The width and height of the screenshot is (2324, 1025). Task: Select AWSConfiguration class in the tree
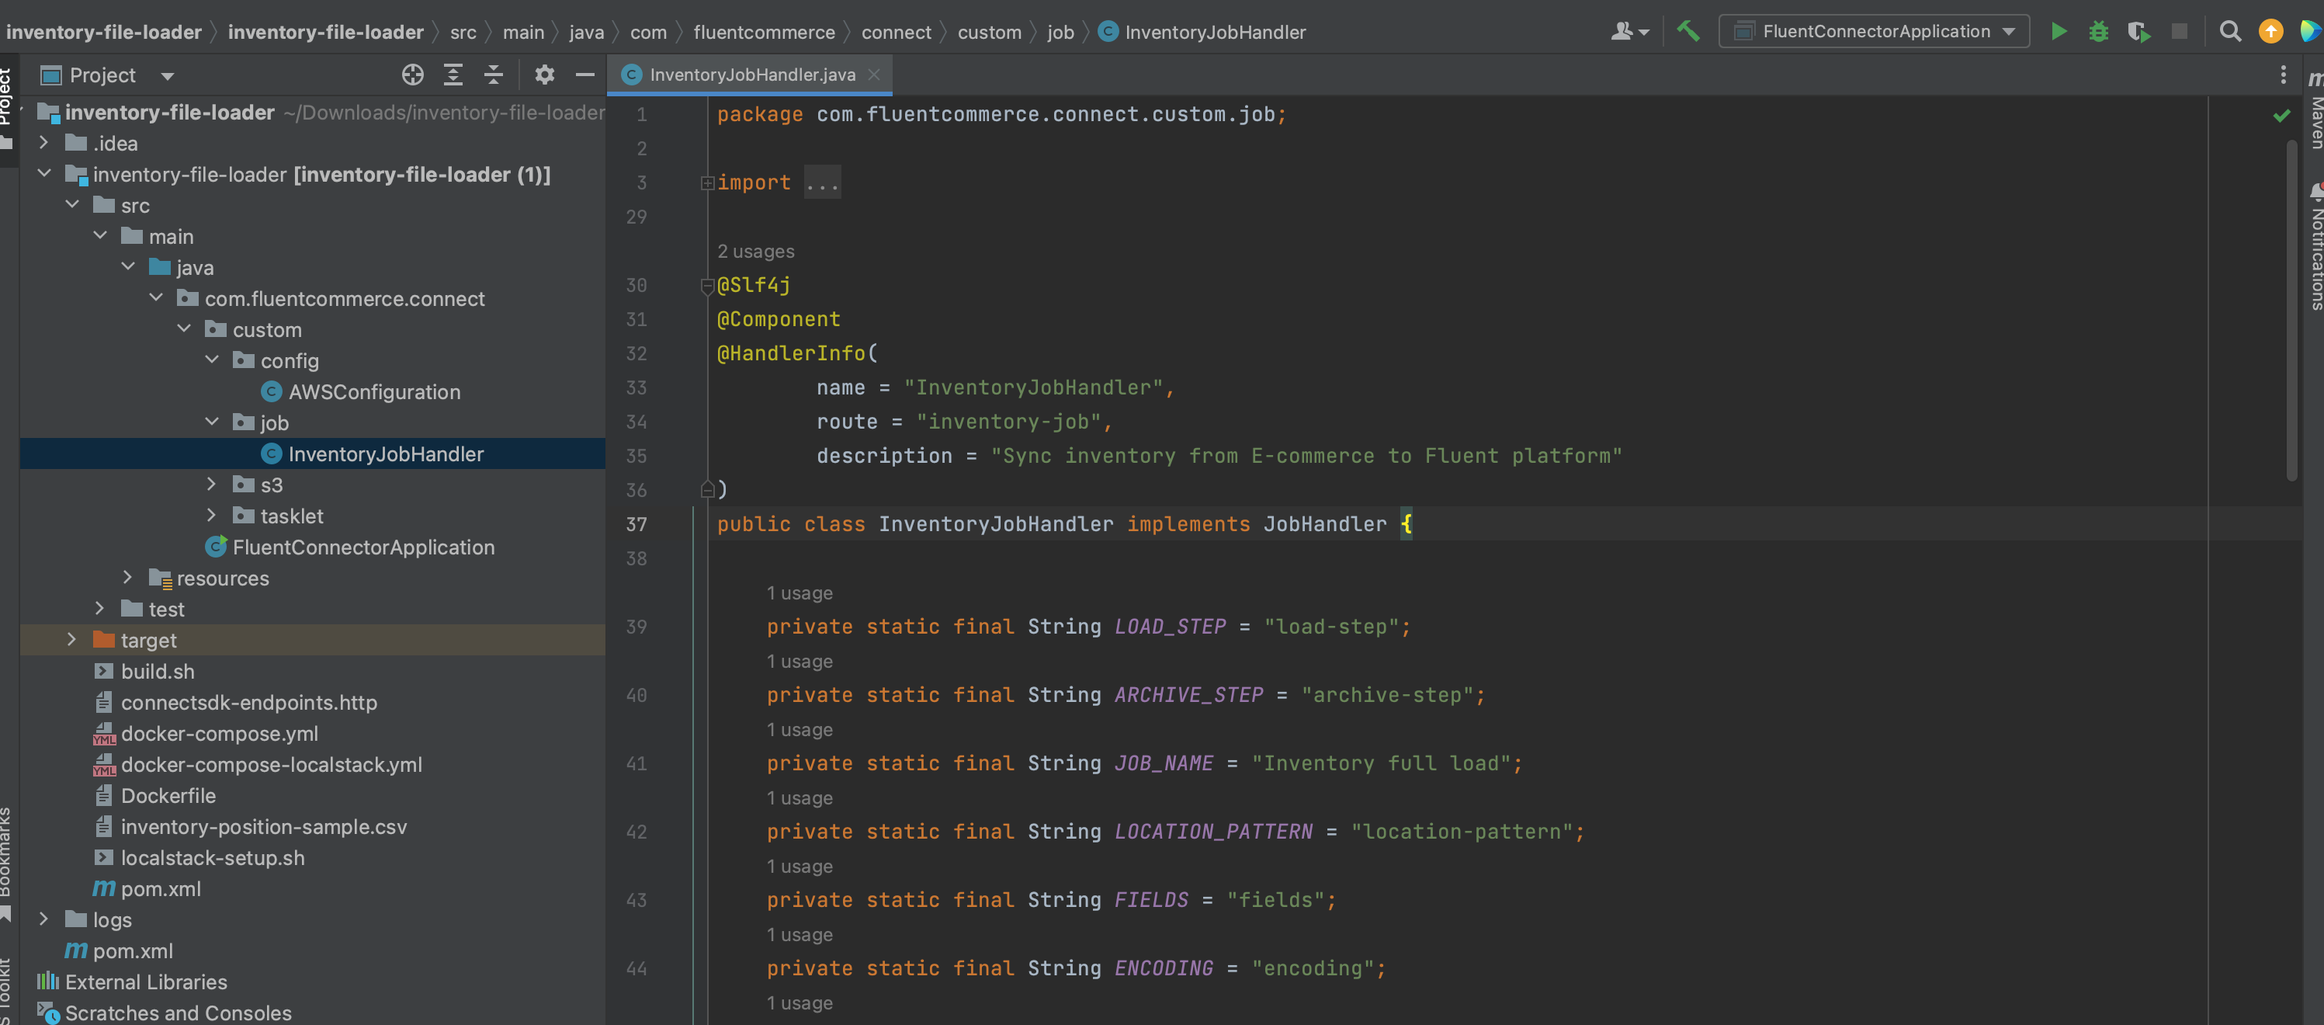pyautogui.click(x=374, y=392)
